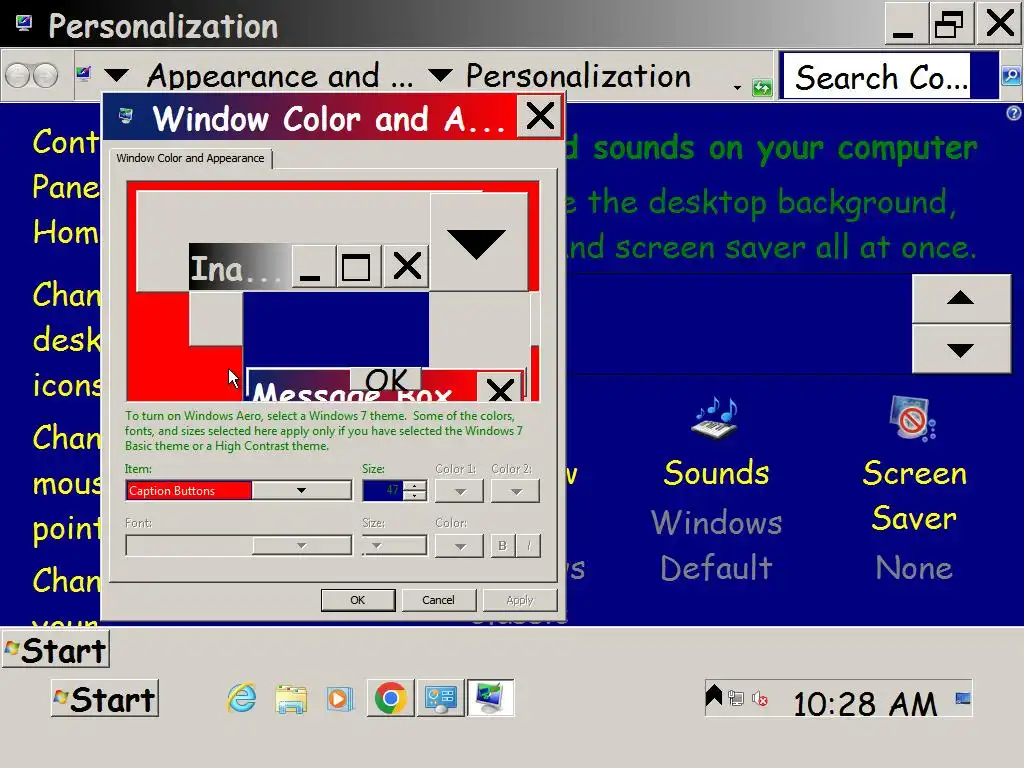Click the Apply button
This screenshot has height=768, width=1024.
(520, 600)
